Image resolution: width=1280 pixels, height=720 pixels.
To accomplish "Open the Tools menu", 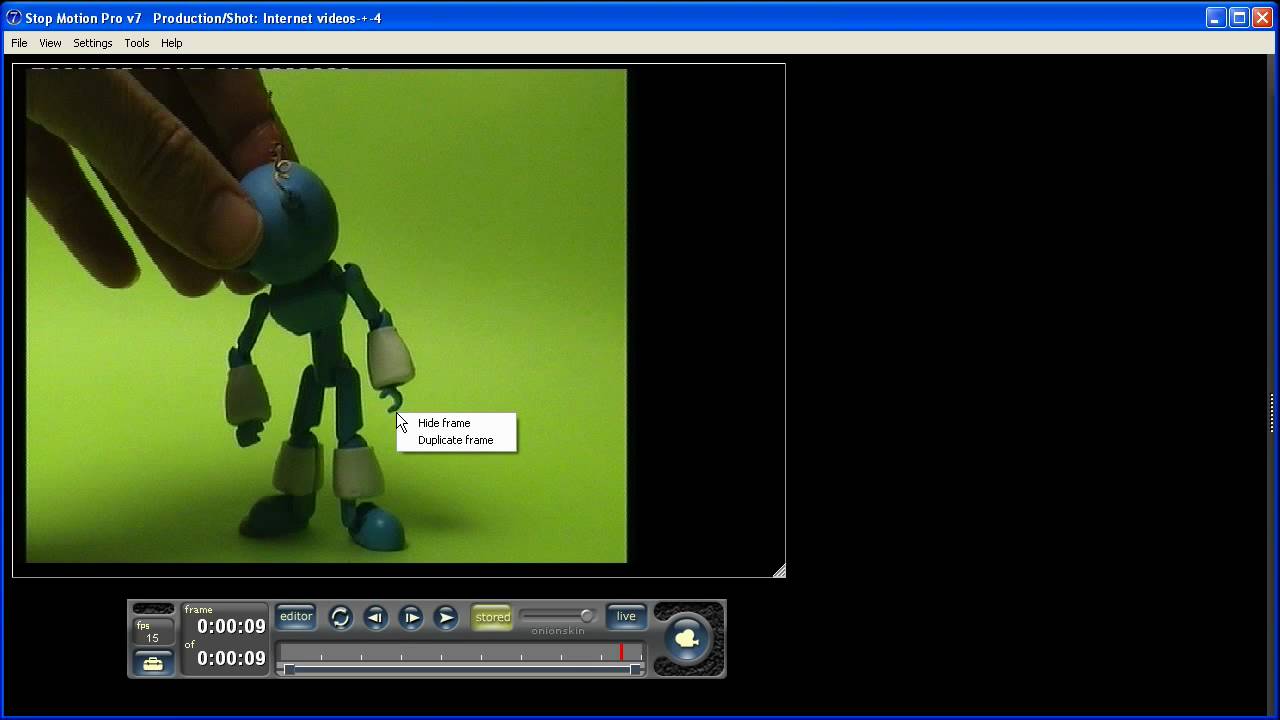I will click(137, 43).
